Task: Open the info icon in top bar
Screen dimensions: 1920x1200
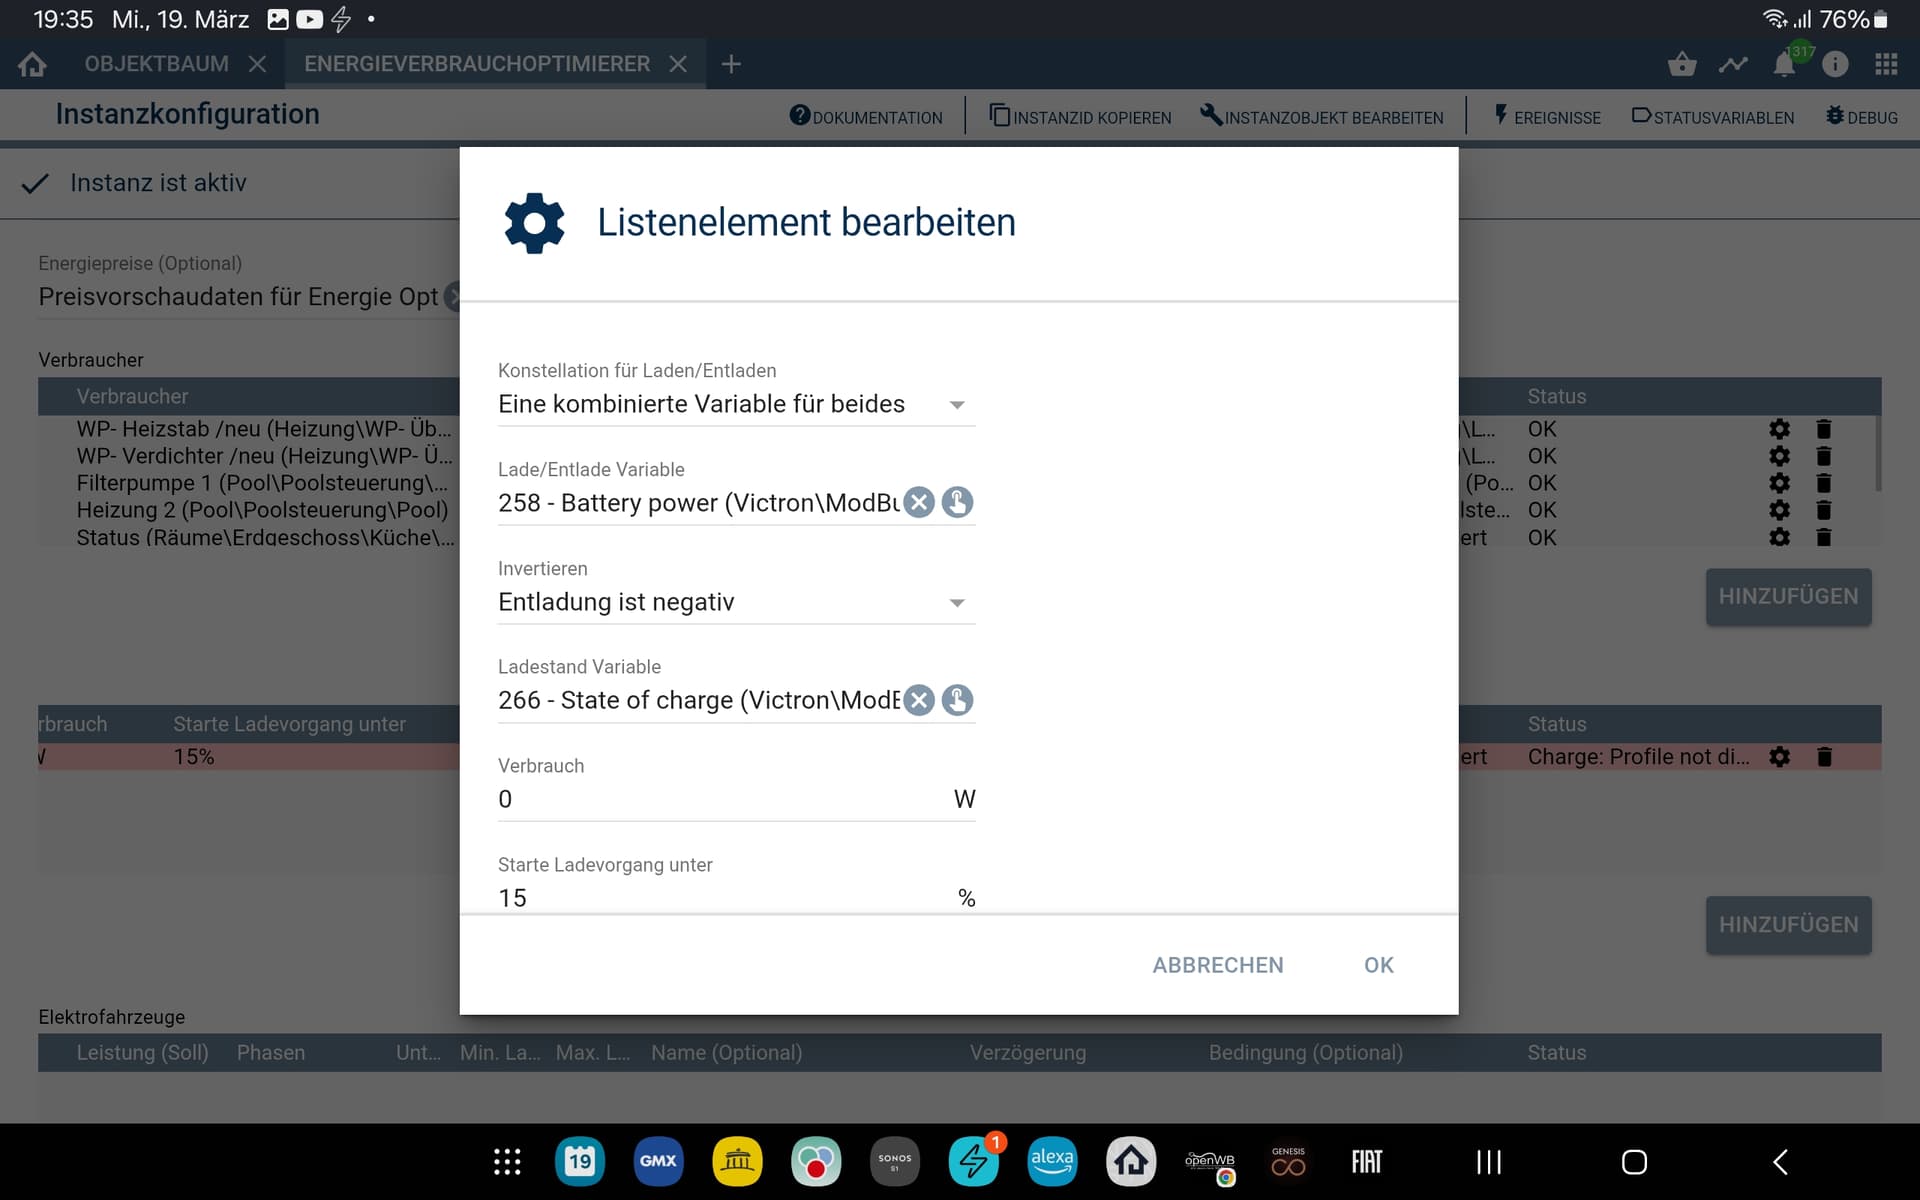Action: [x=1835, y=64]
